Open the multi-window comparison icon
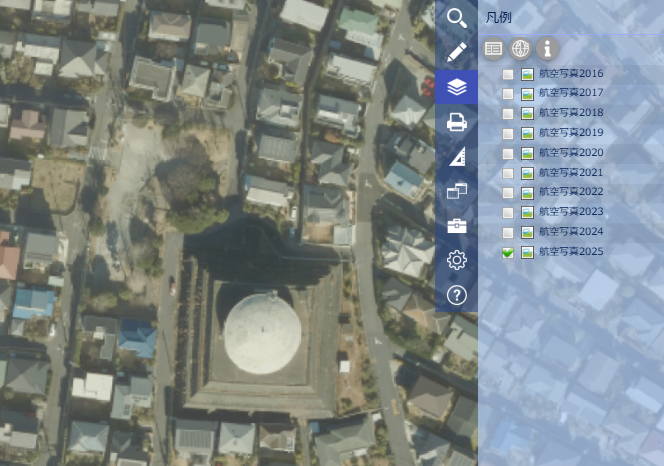 [x=456, y=191]
